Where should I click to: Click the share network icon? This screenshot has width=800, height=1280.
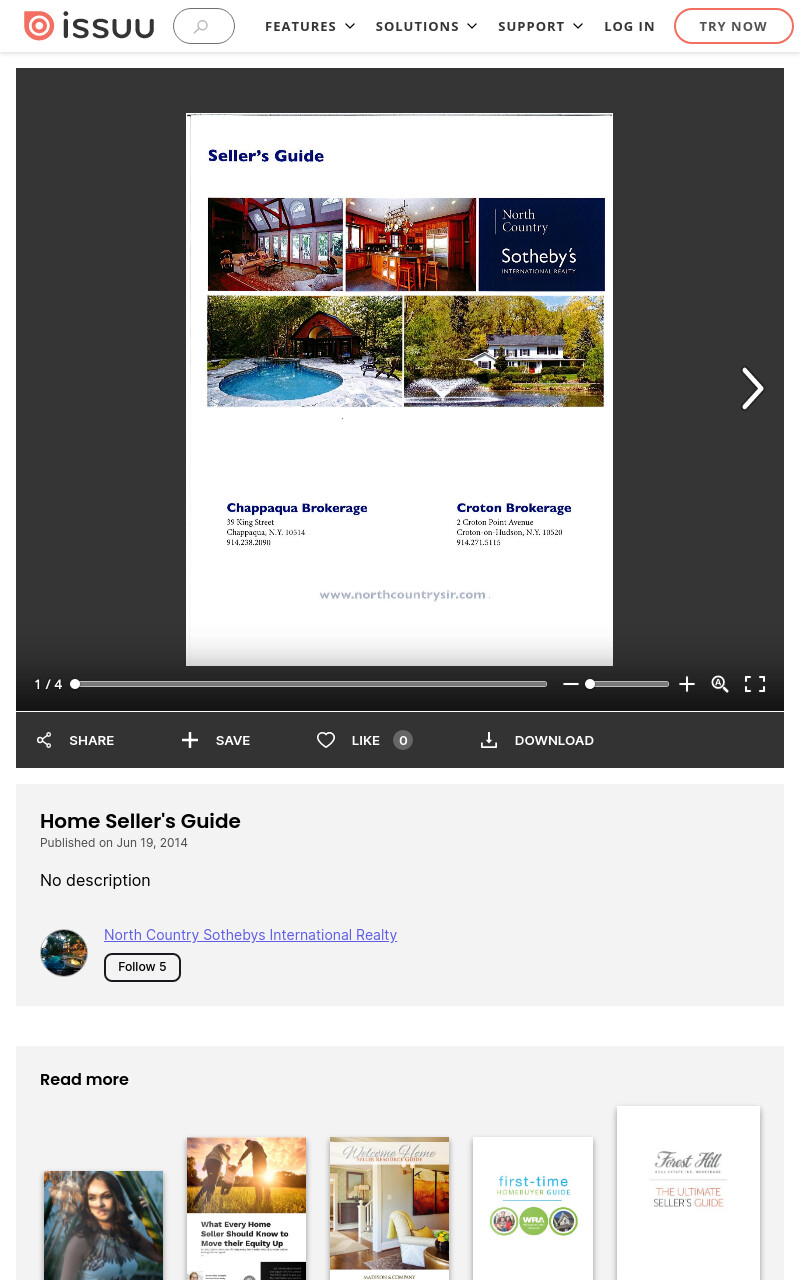44,740
